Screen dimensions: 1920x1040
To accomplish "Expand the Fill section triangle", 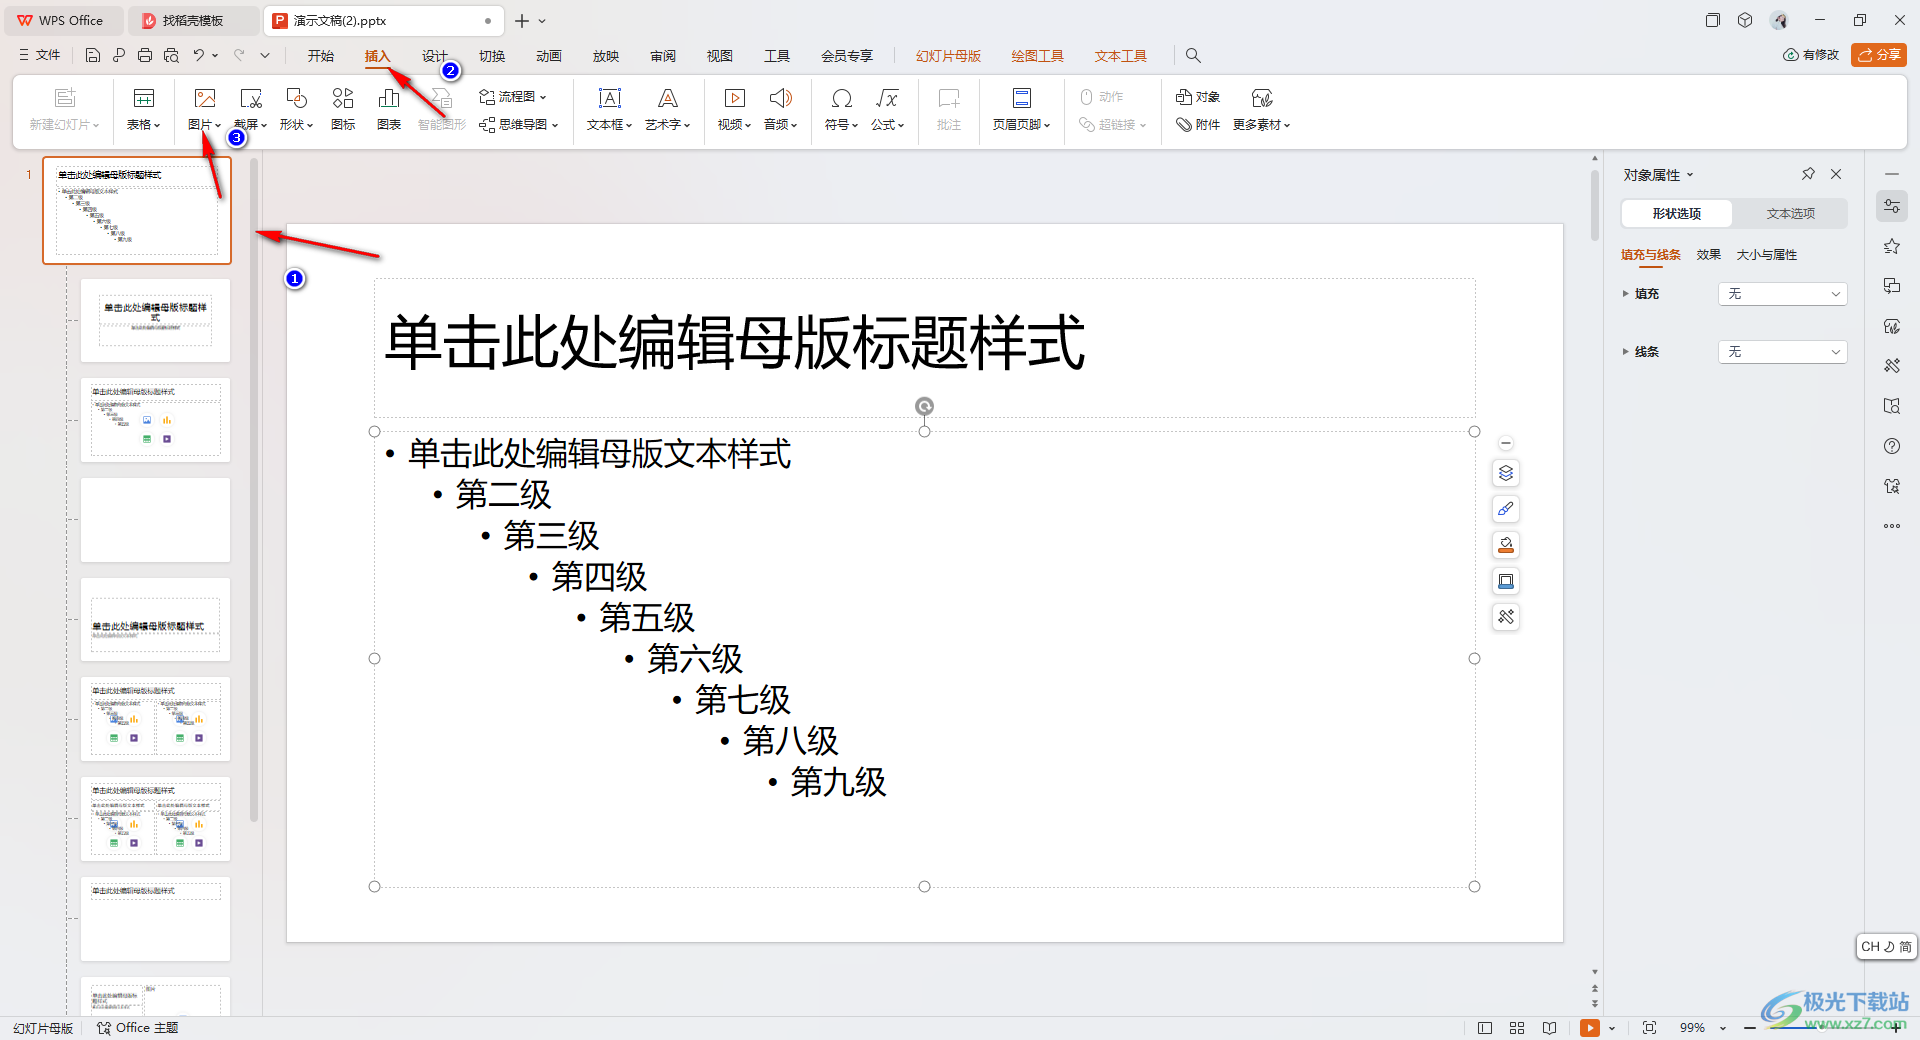I will [x=1626, y=294].
